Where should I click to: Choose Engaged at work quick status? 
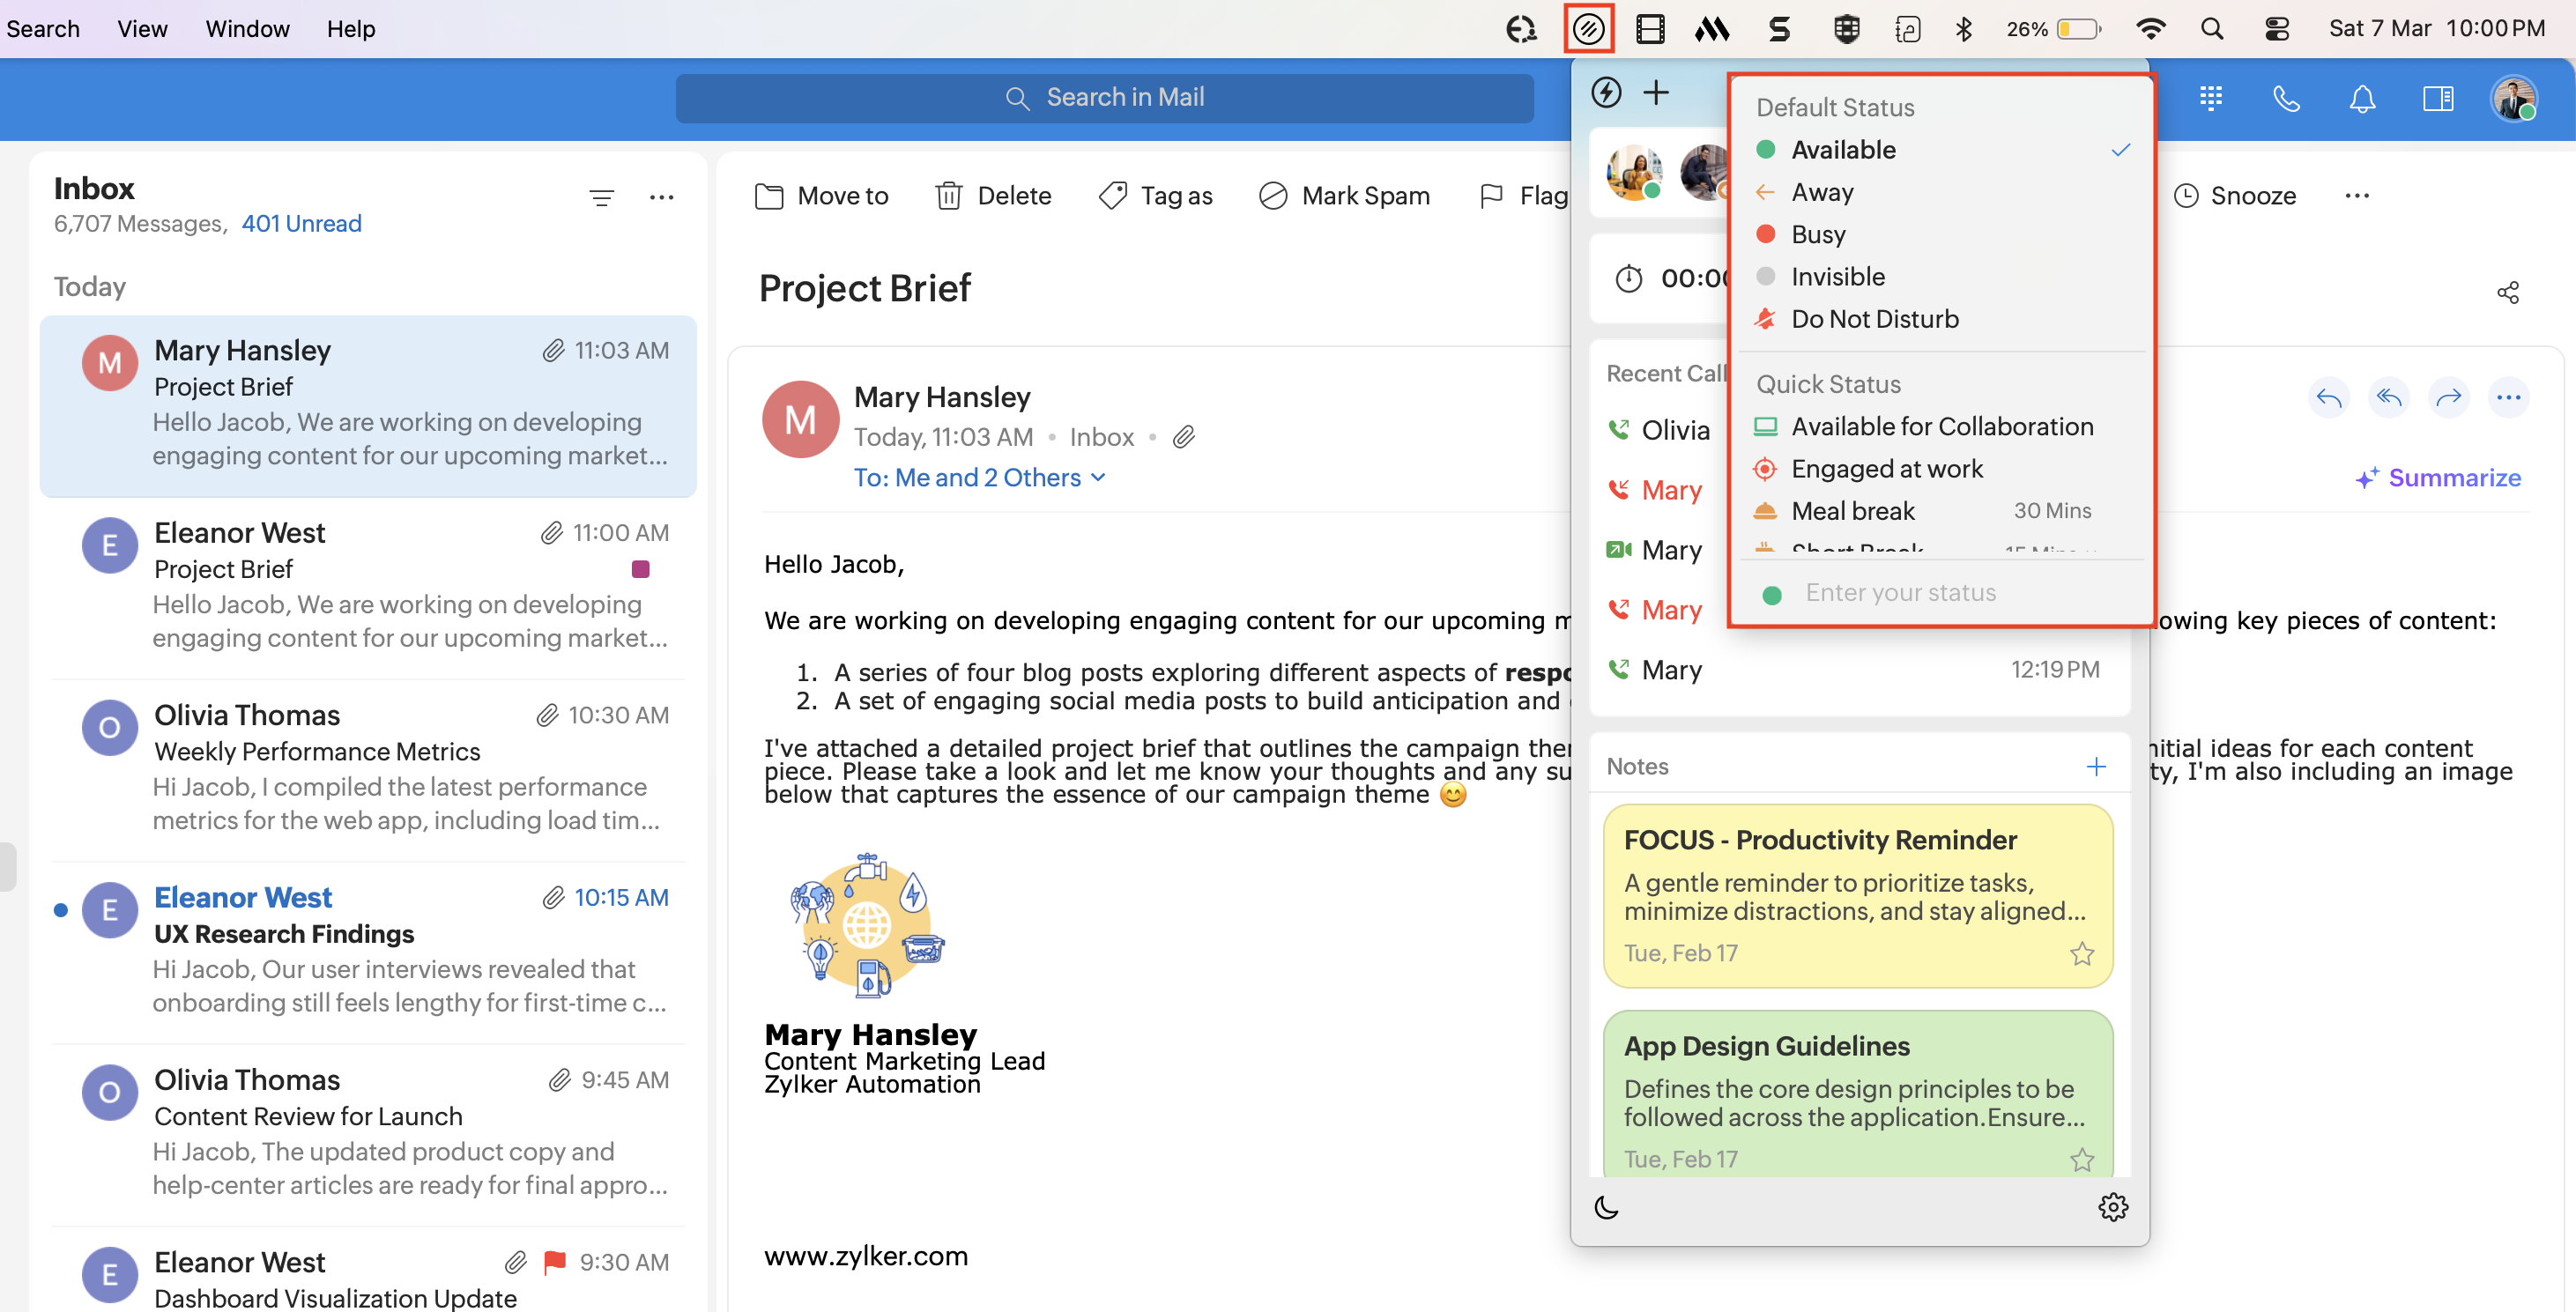point(1886,468)
